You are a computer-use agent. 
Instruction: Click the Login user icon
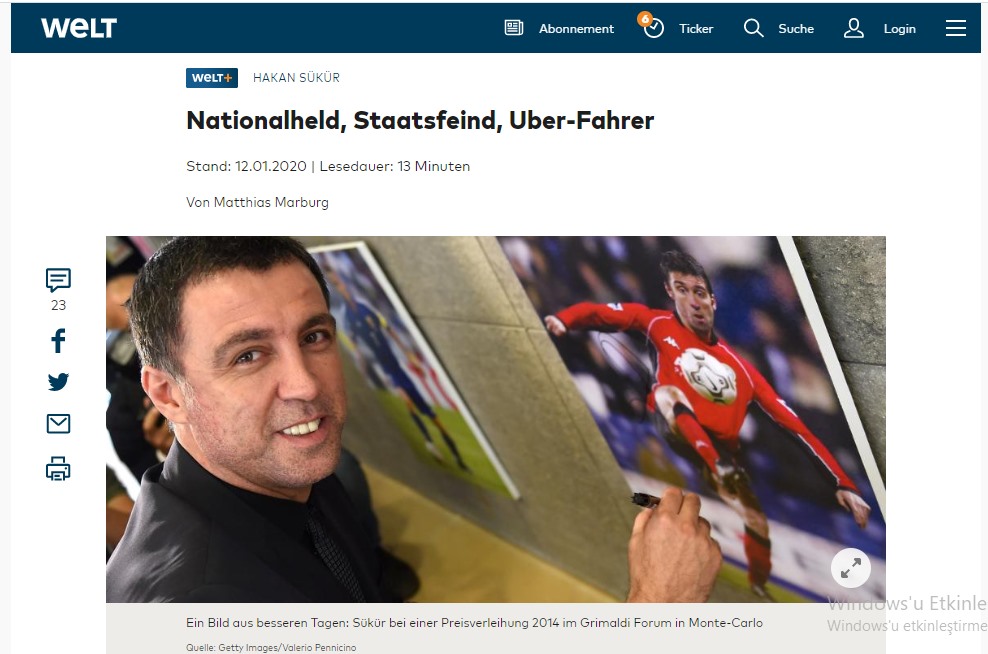tap(853, 28)
